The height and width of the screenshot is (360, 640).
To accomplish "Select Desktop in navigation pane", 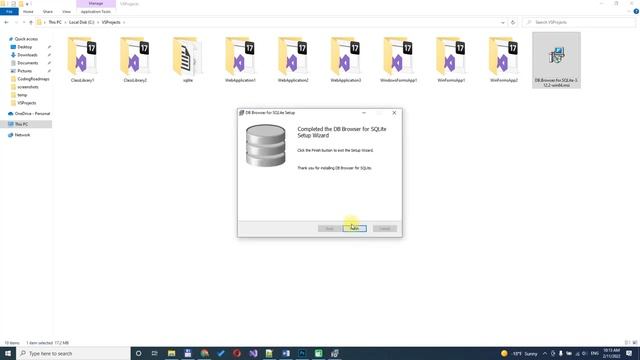I will pyautogui.click(x=24, y=47).
